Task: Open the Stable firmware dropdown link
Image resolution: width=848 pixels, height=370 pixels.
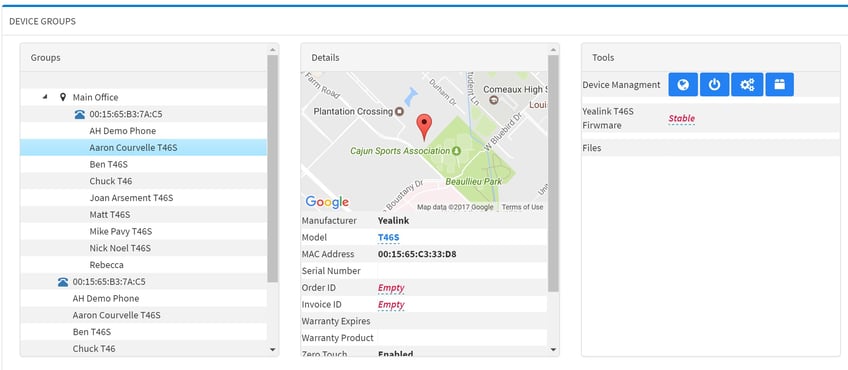Action: (x=681, y=118)
